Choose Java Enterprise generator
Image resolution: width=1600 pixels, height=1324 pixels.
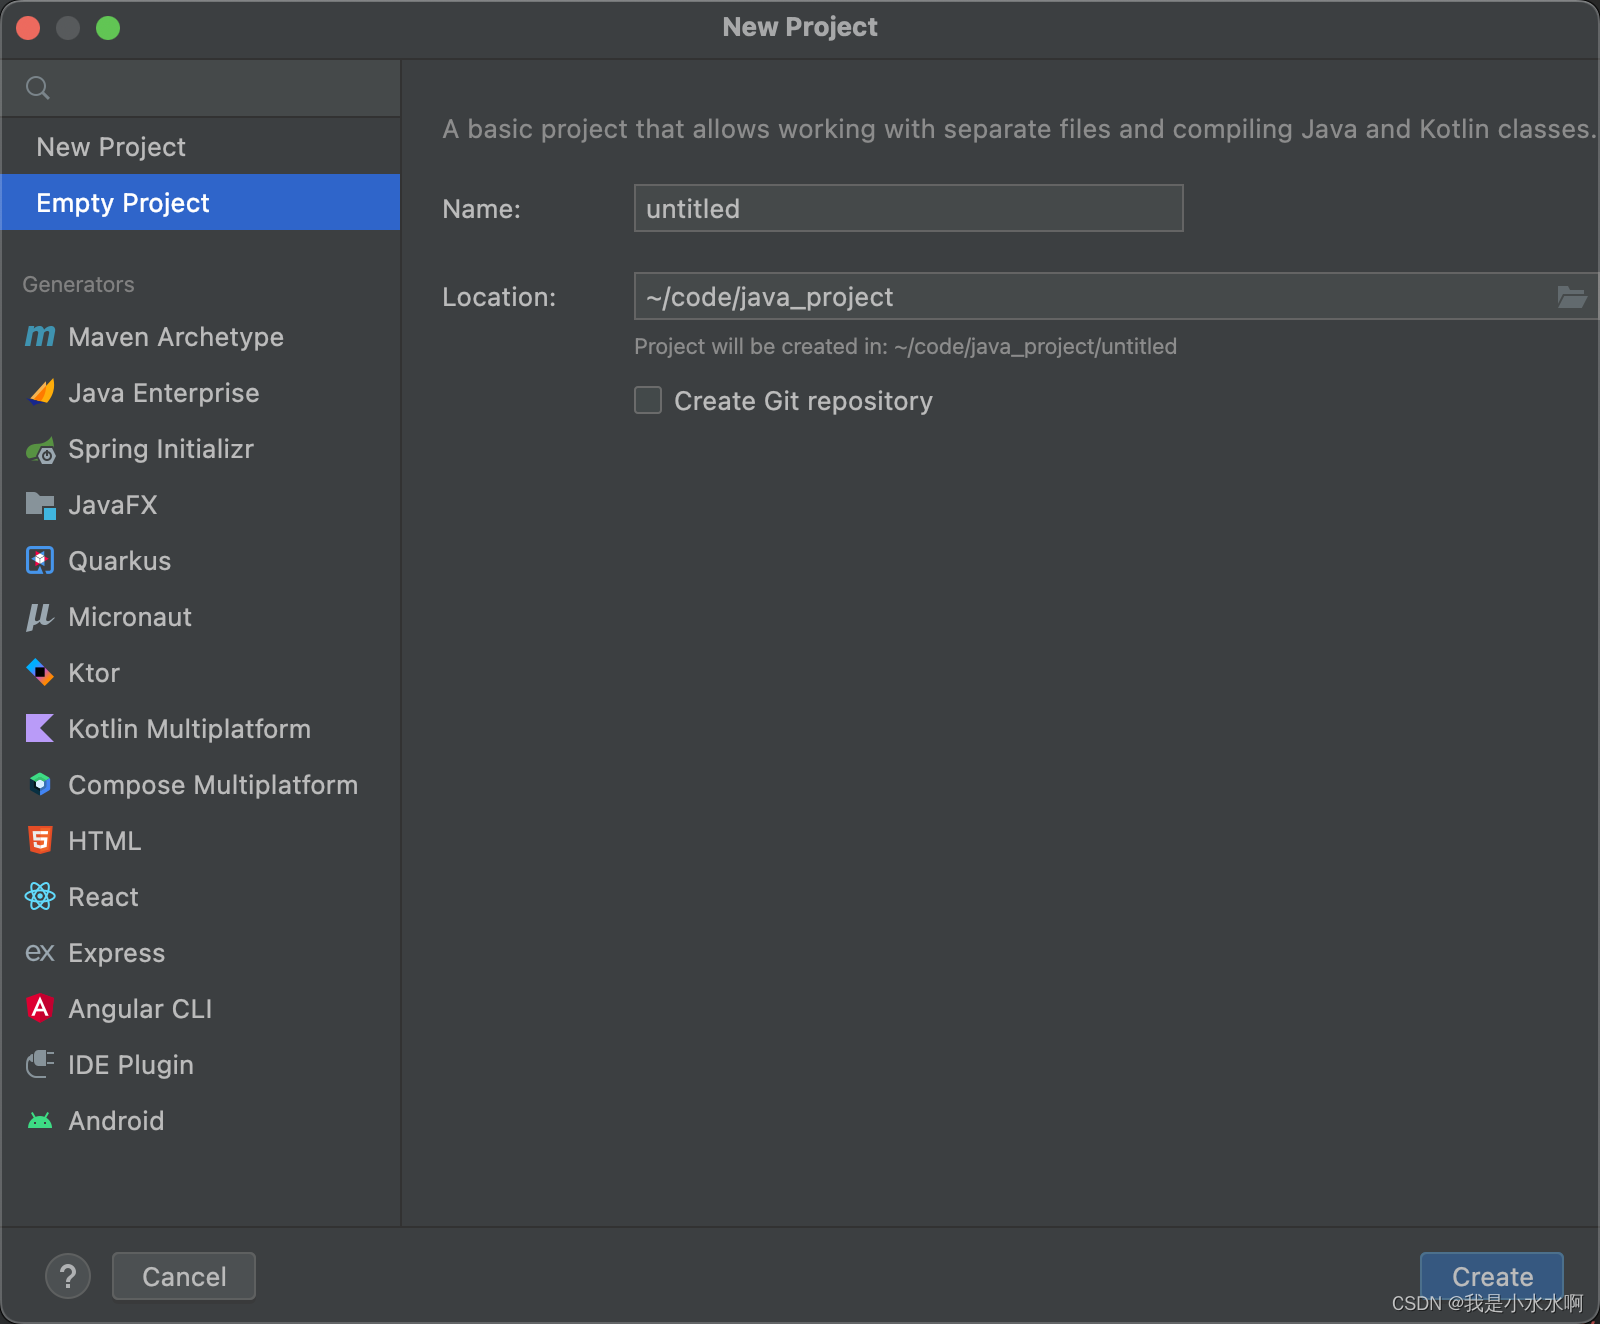click(x=200, y=393)
